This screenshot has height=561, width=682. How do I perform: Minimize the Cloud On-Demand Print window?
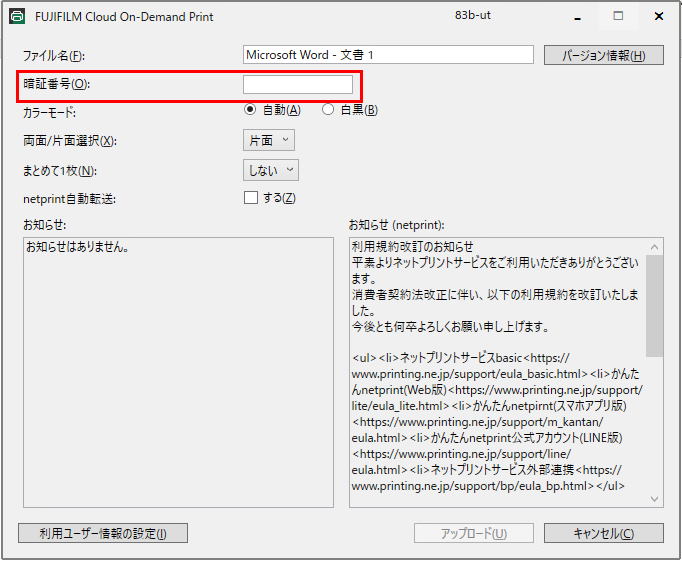(x=578, y=17)
